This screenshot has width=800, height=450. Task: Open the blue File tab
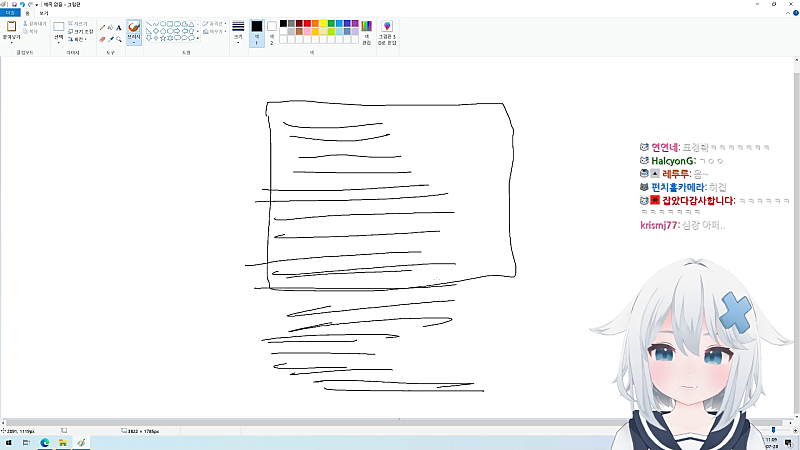[10, 13]
